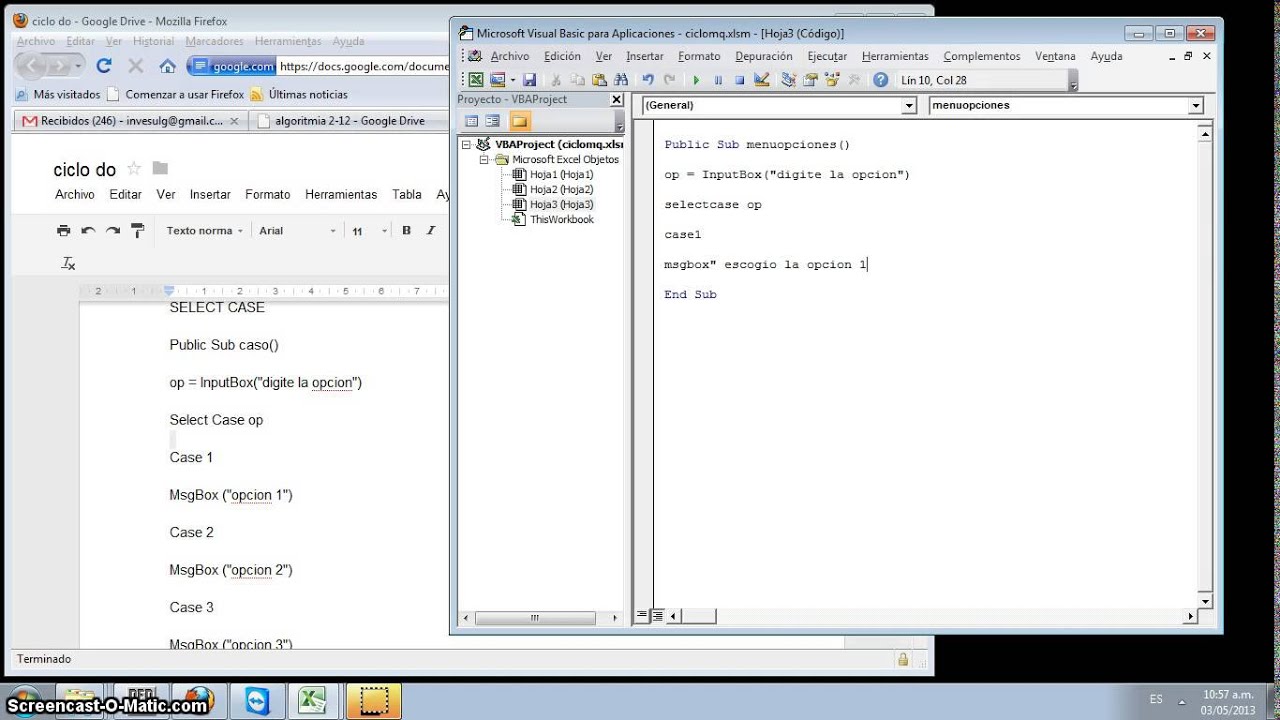Run the macro with the green play icon
Image resolution: width=1280 pixels, height=720 pixels.
pyautogui.click(x=697, y=80)
